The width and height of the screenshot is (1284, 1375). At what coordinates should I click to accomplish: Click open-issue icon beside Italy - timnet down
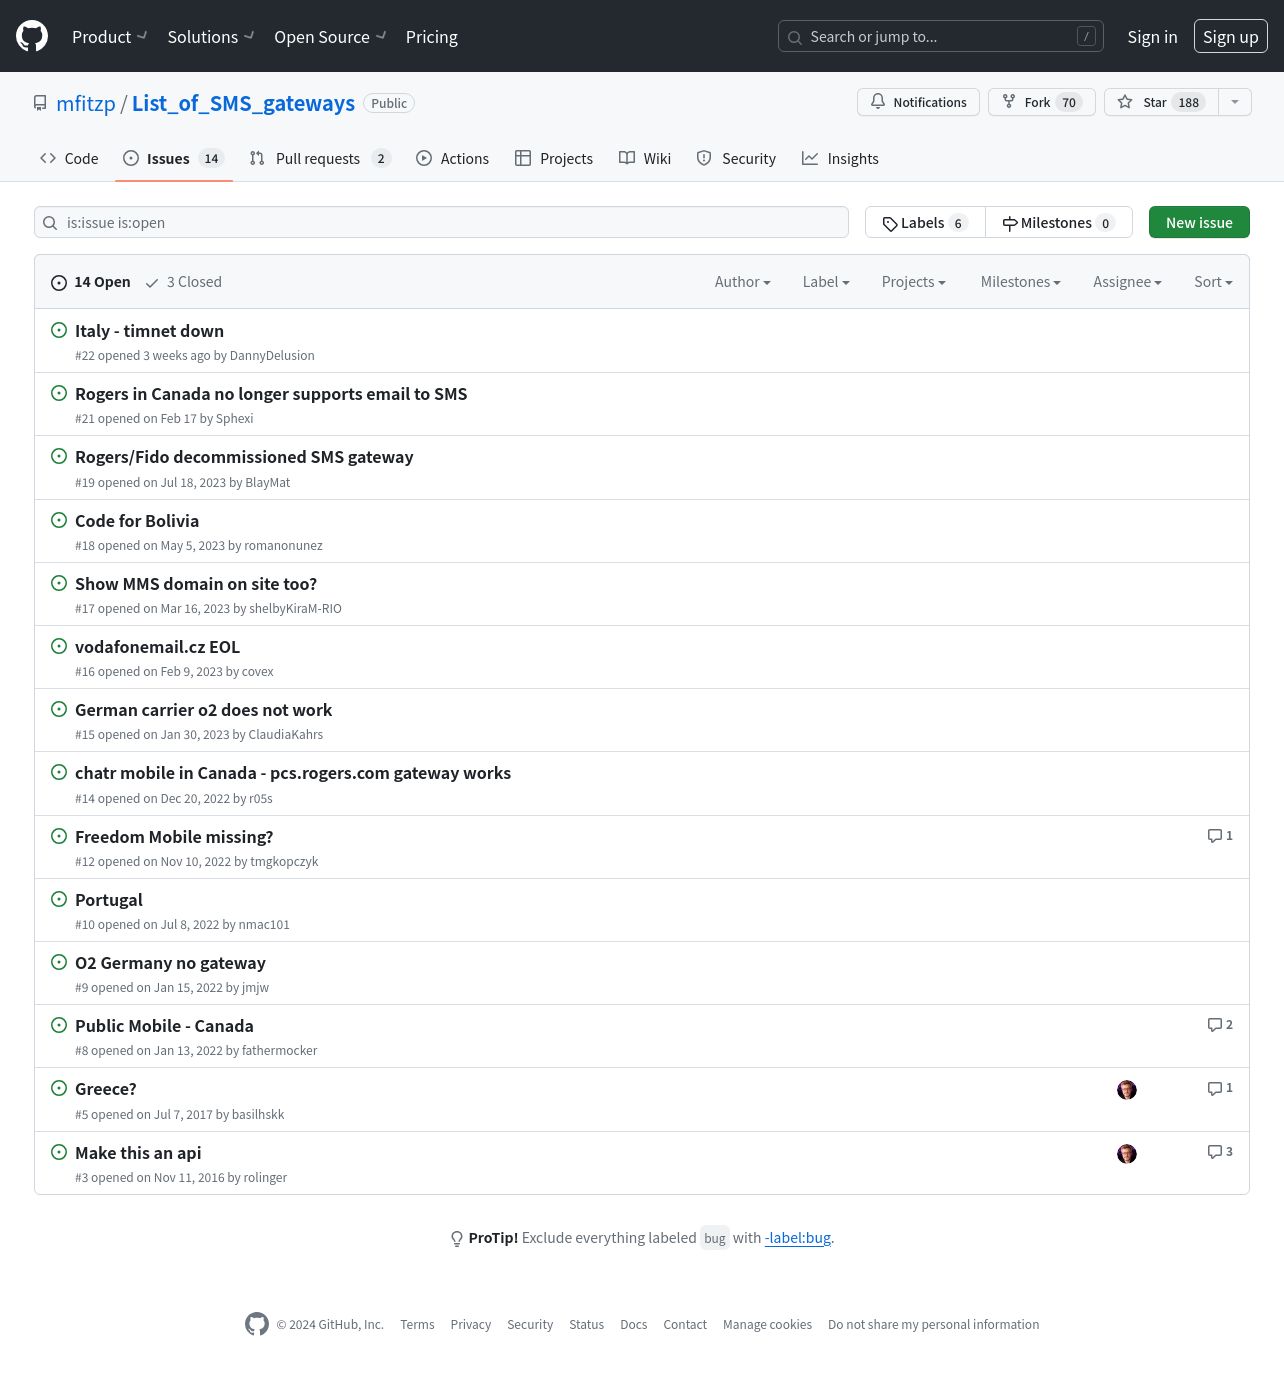(x=59, y=330)
